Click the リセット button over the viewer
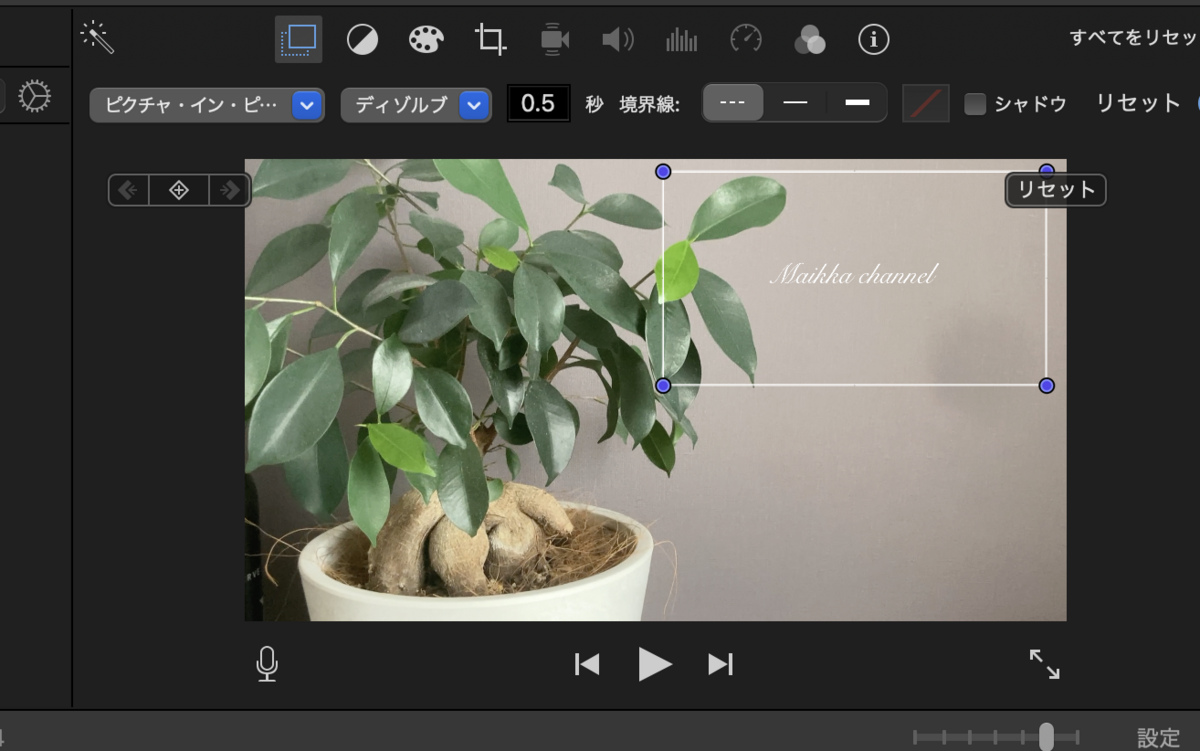Screen dimensions: 1200x751 (x=1056, y=190)
